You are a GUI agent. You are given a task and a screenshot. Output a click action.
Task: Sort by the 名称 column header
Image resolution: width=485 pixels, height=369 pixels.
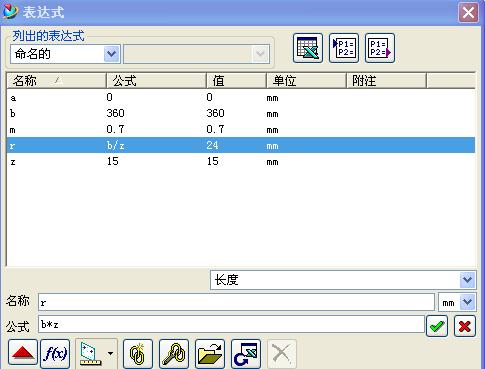(56, 81)
